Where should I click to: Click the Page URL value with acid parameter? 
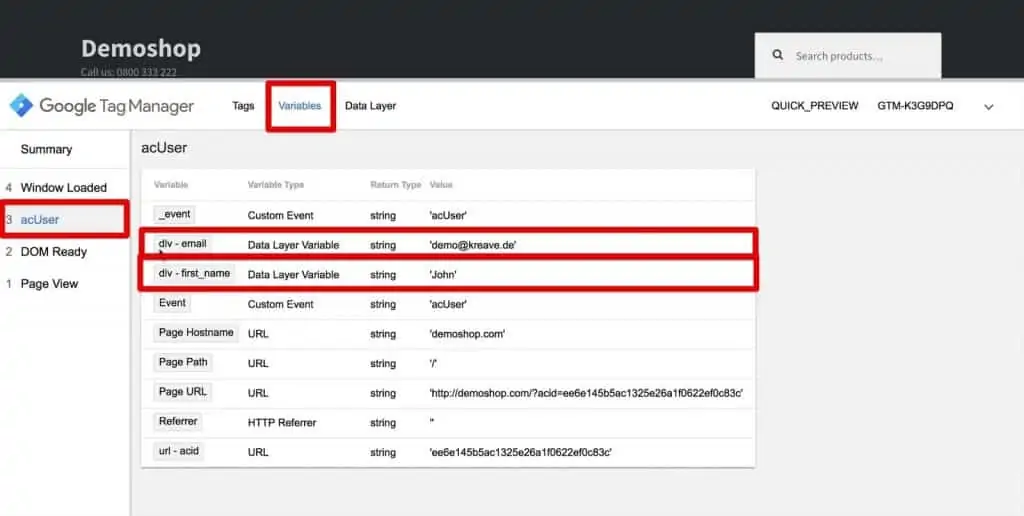(586, 393)
